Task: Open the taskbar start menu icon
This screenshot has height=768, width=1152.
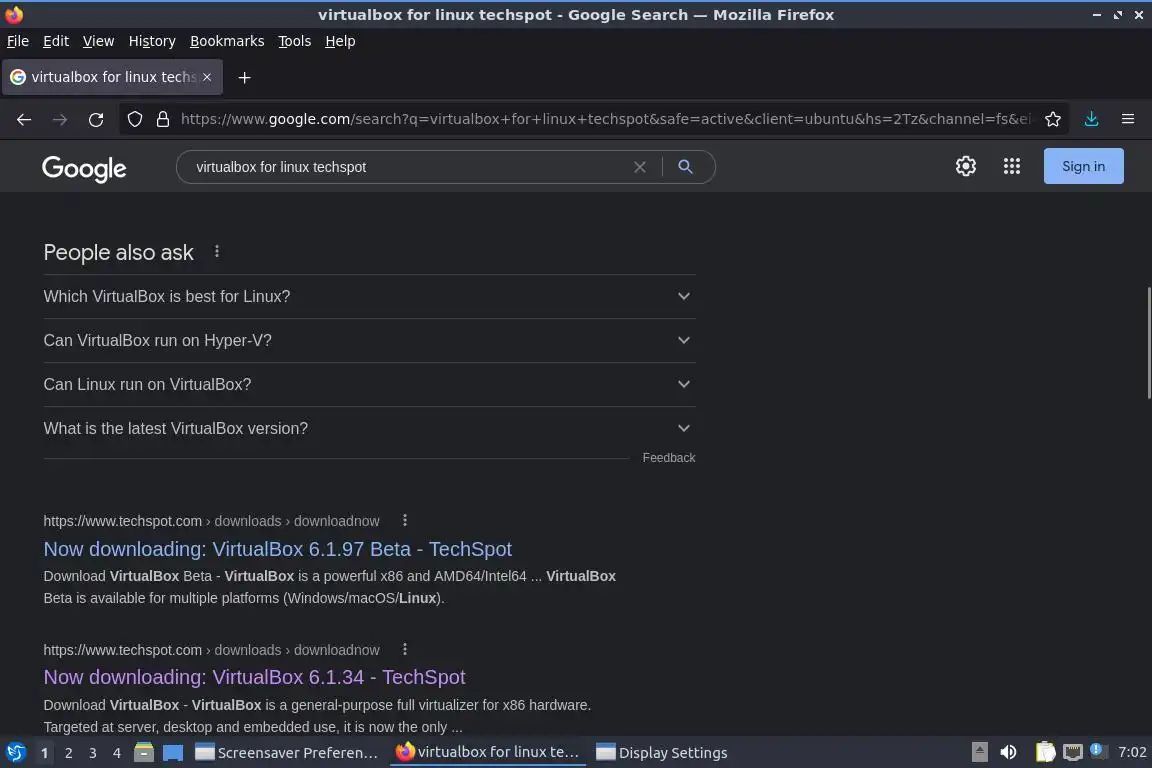Action: pyautogui.click(x=15, y=753)
